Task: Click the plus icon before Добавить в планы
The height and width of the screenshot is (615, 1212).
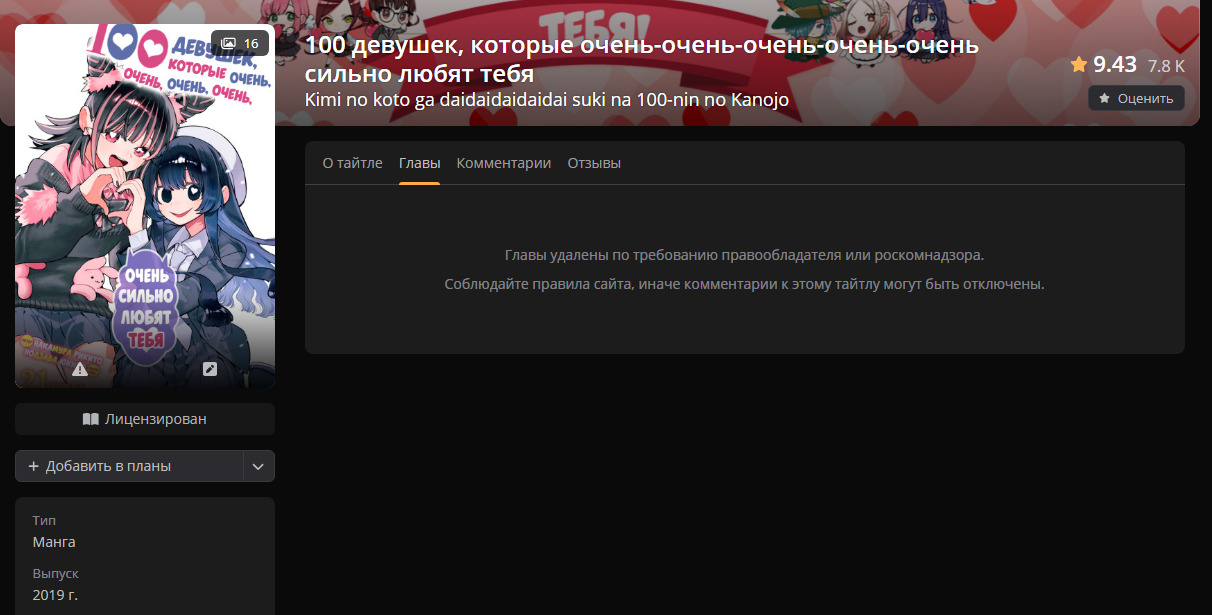Action: [x=34, y=466]
